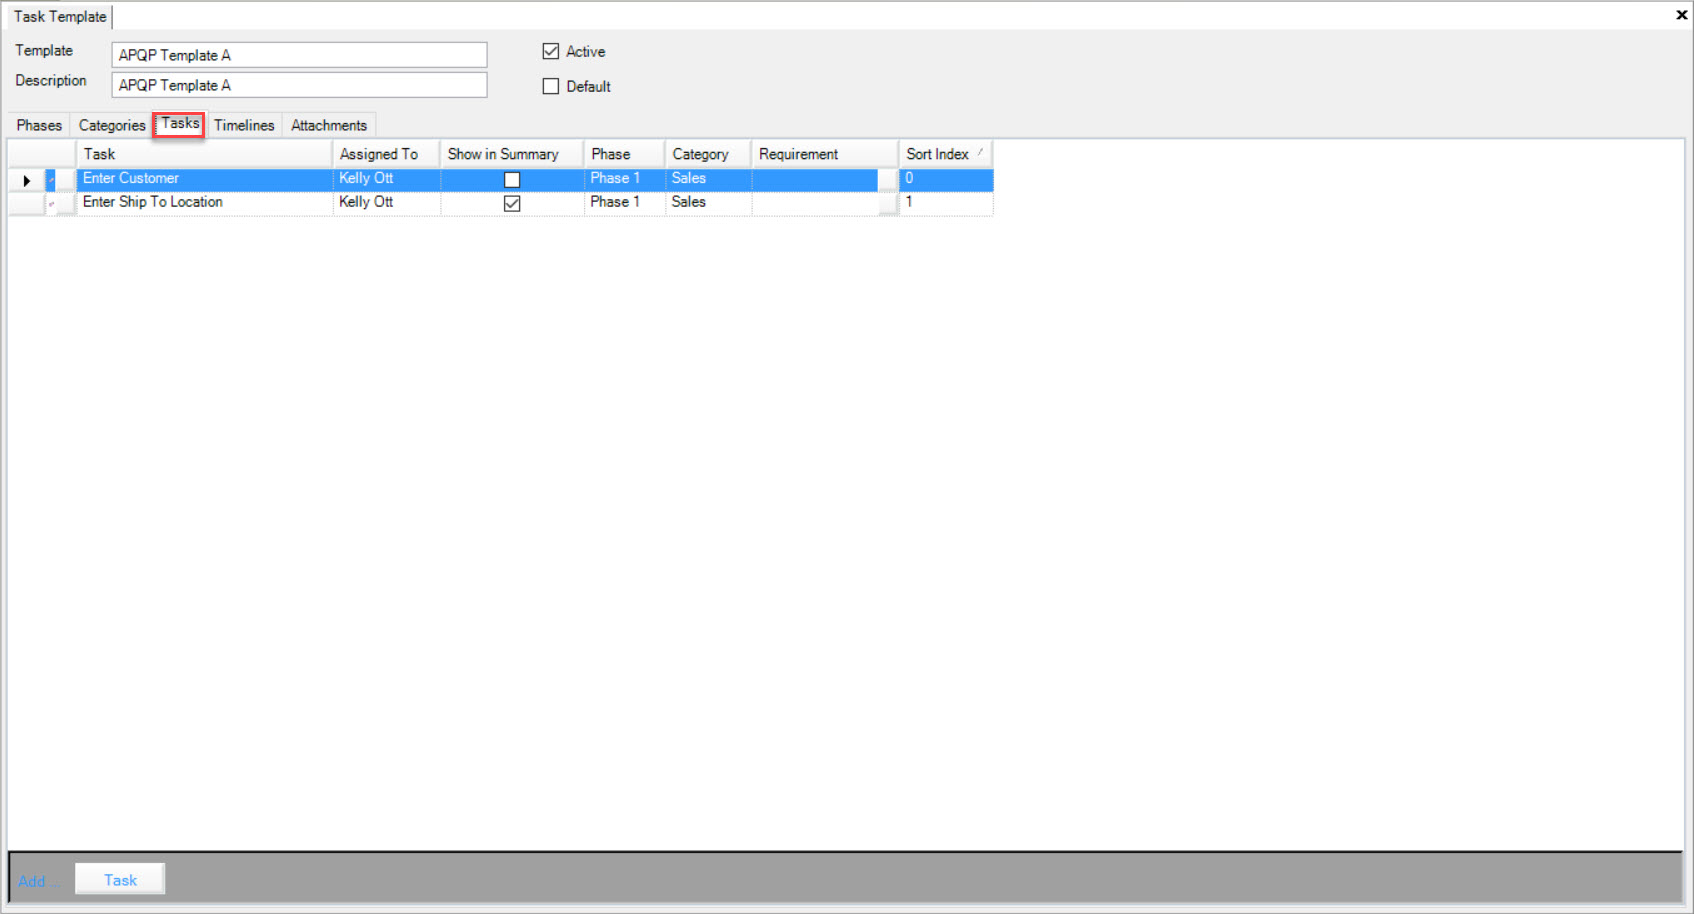This screenshot has width=1694, height=914.
Task: Click the Phase column header
Action: (624, 154)
